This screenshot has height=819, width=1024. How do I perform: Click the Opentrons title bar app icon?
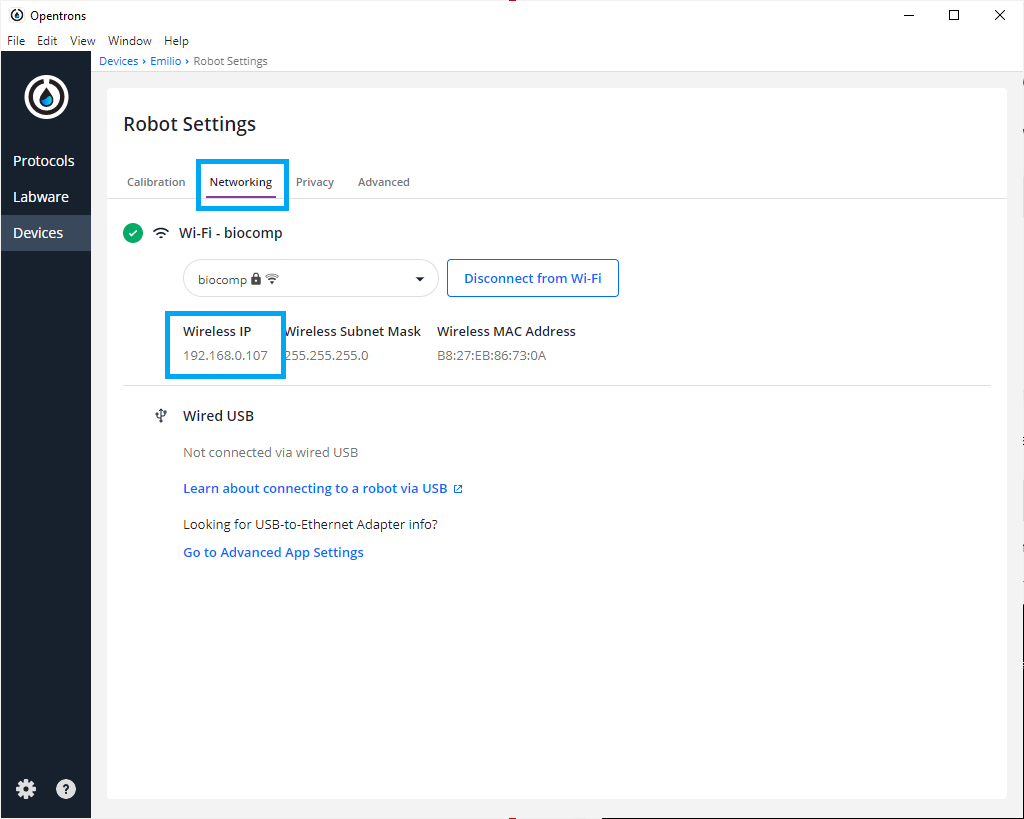(17, 15)
